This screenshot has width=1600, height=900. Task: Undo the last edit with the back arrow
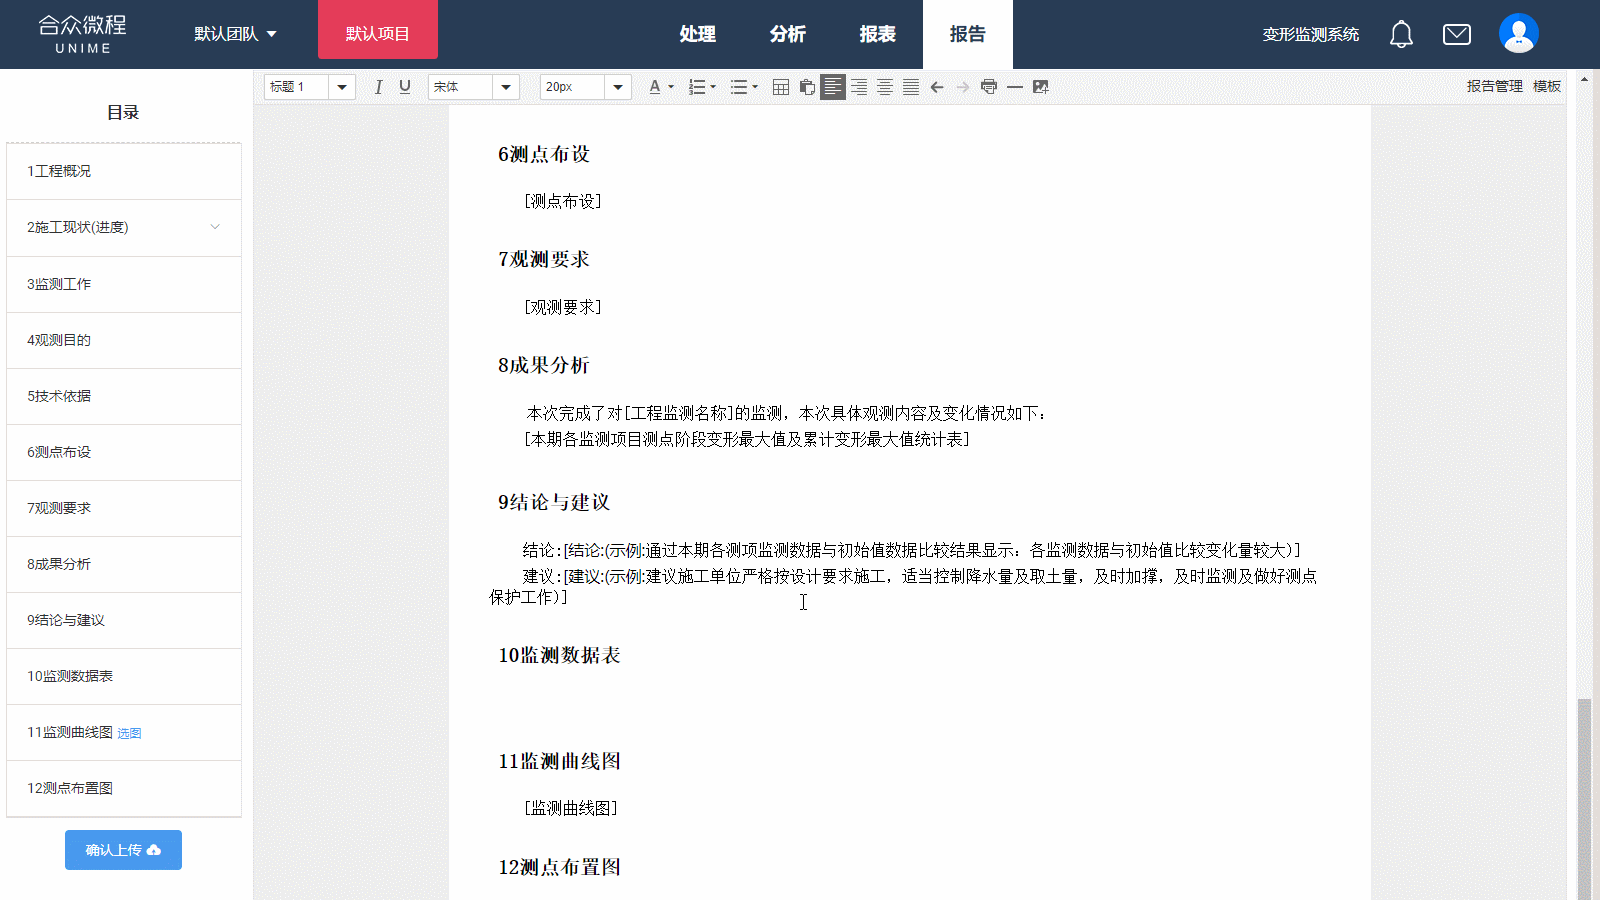(x=937, y=87)
